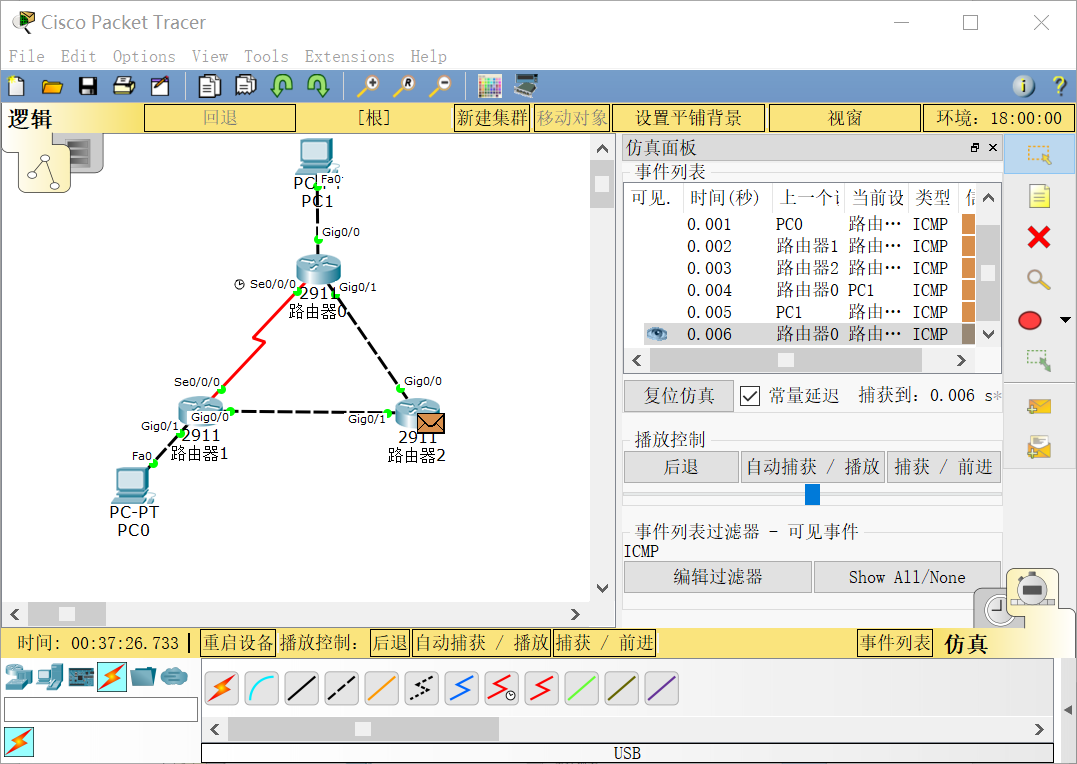Viewport: 1077px width, 764px height.
Task: Open a file with the folder icon
Action: 52,87
